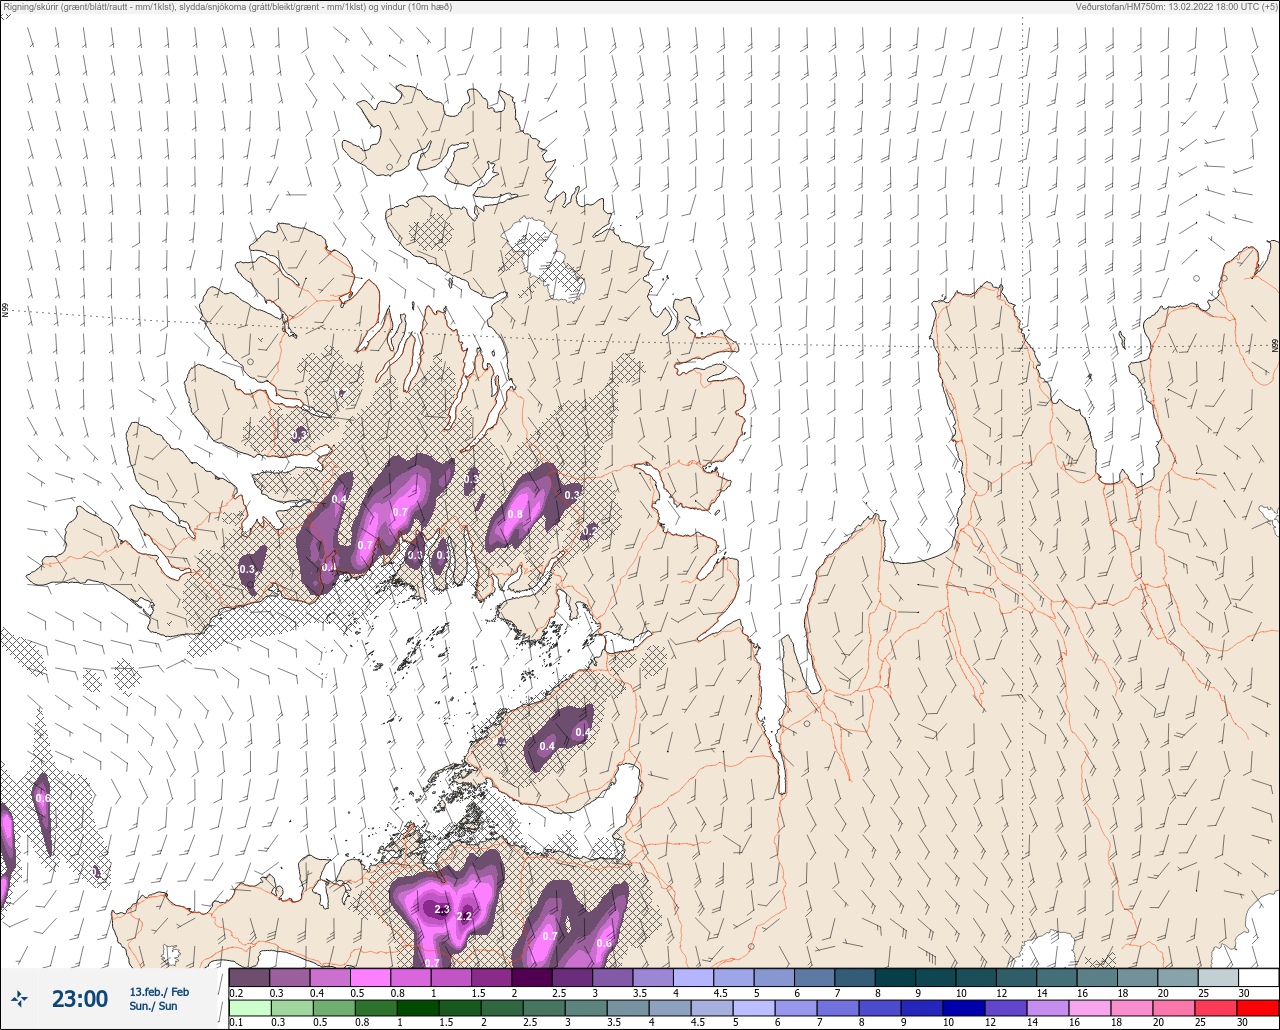
Task: Pick the bright pink swatch between 0.5 and 0.8
Action: coord(371,977)
